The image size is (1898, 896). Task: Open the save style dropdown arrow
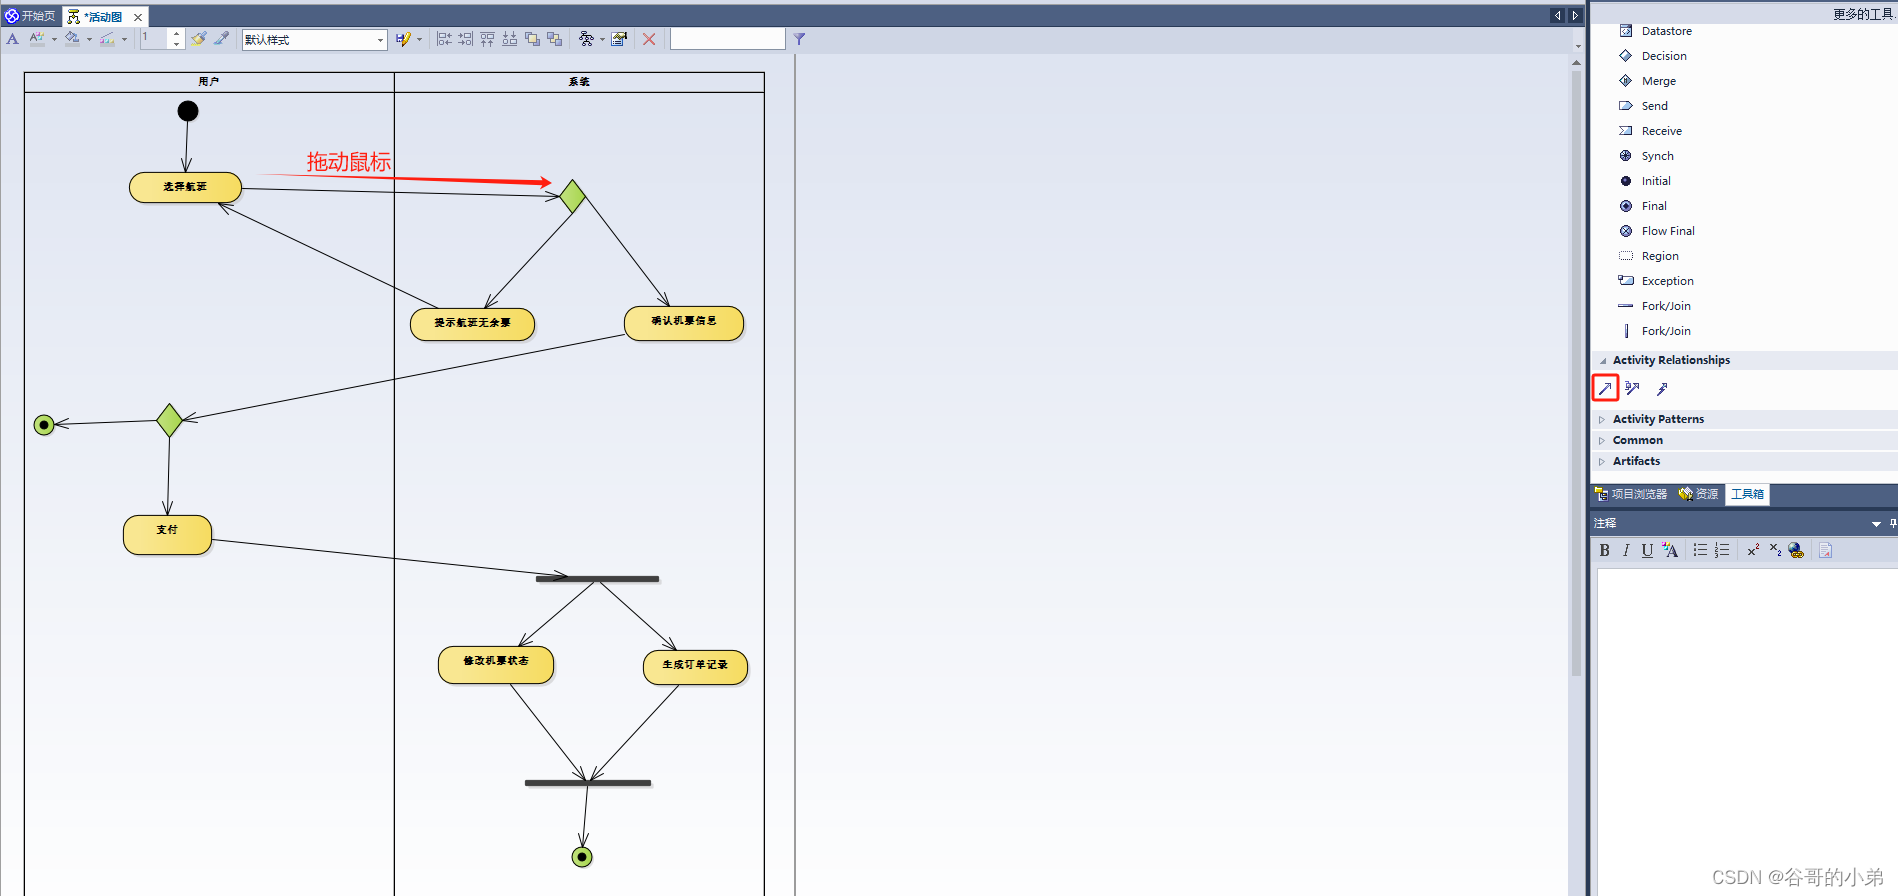pyautogui.click(x=419, y=40)
